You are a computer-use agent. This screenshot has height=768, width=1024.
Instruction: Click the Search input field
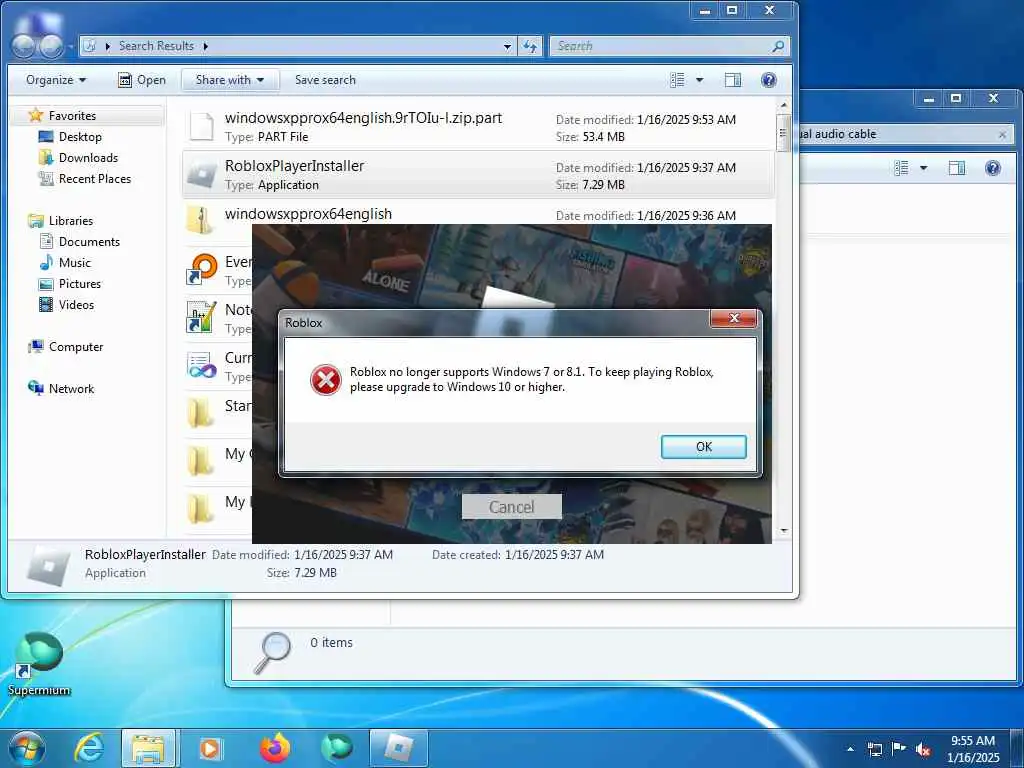coord(661,46)
